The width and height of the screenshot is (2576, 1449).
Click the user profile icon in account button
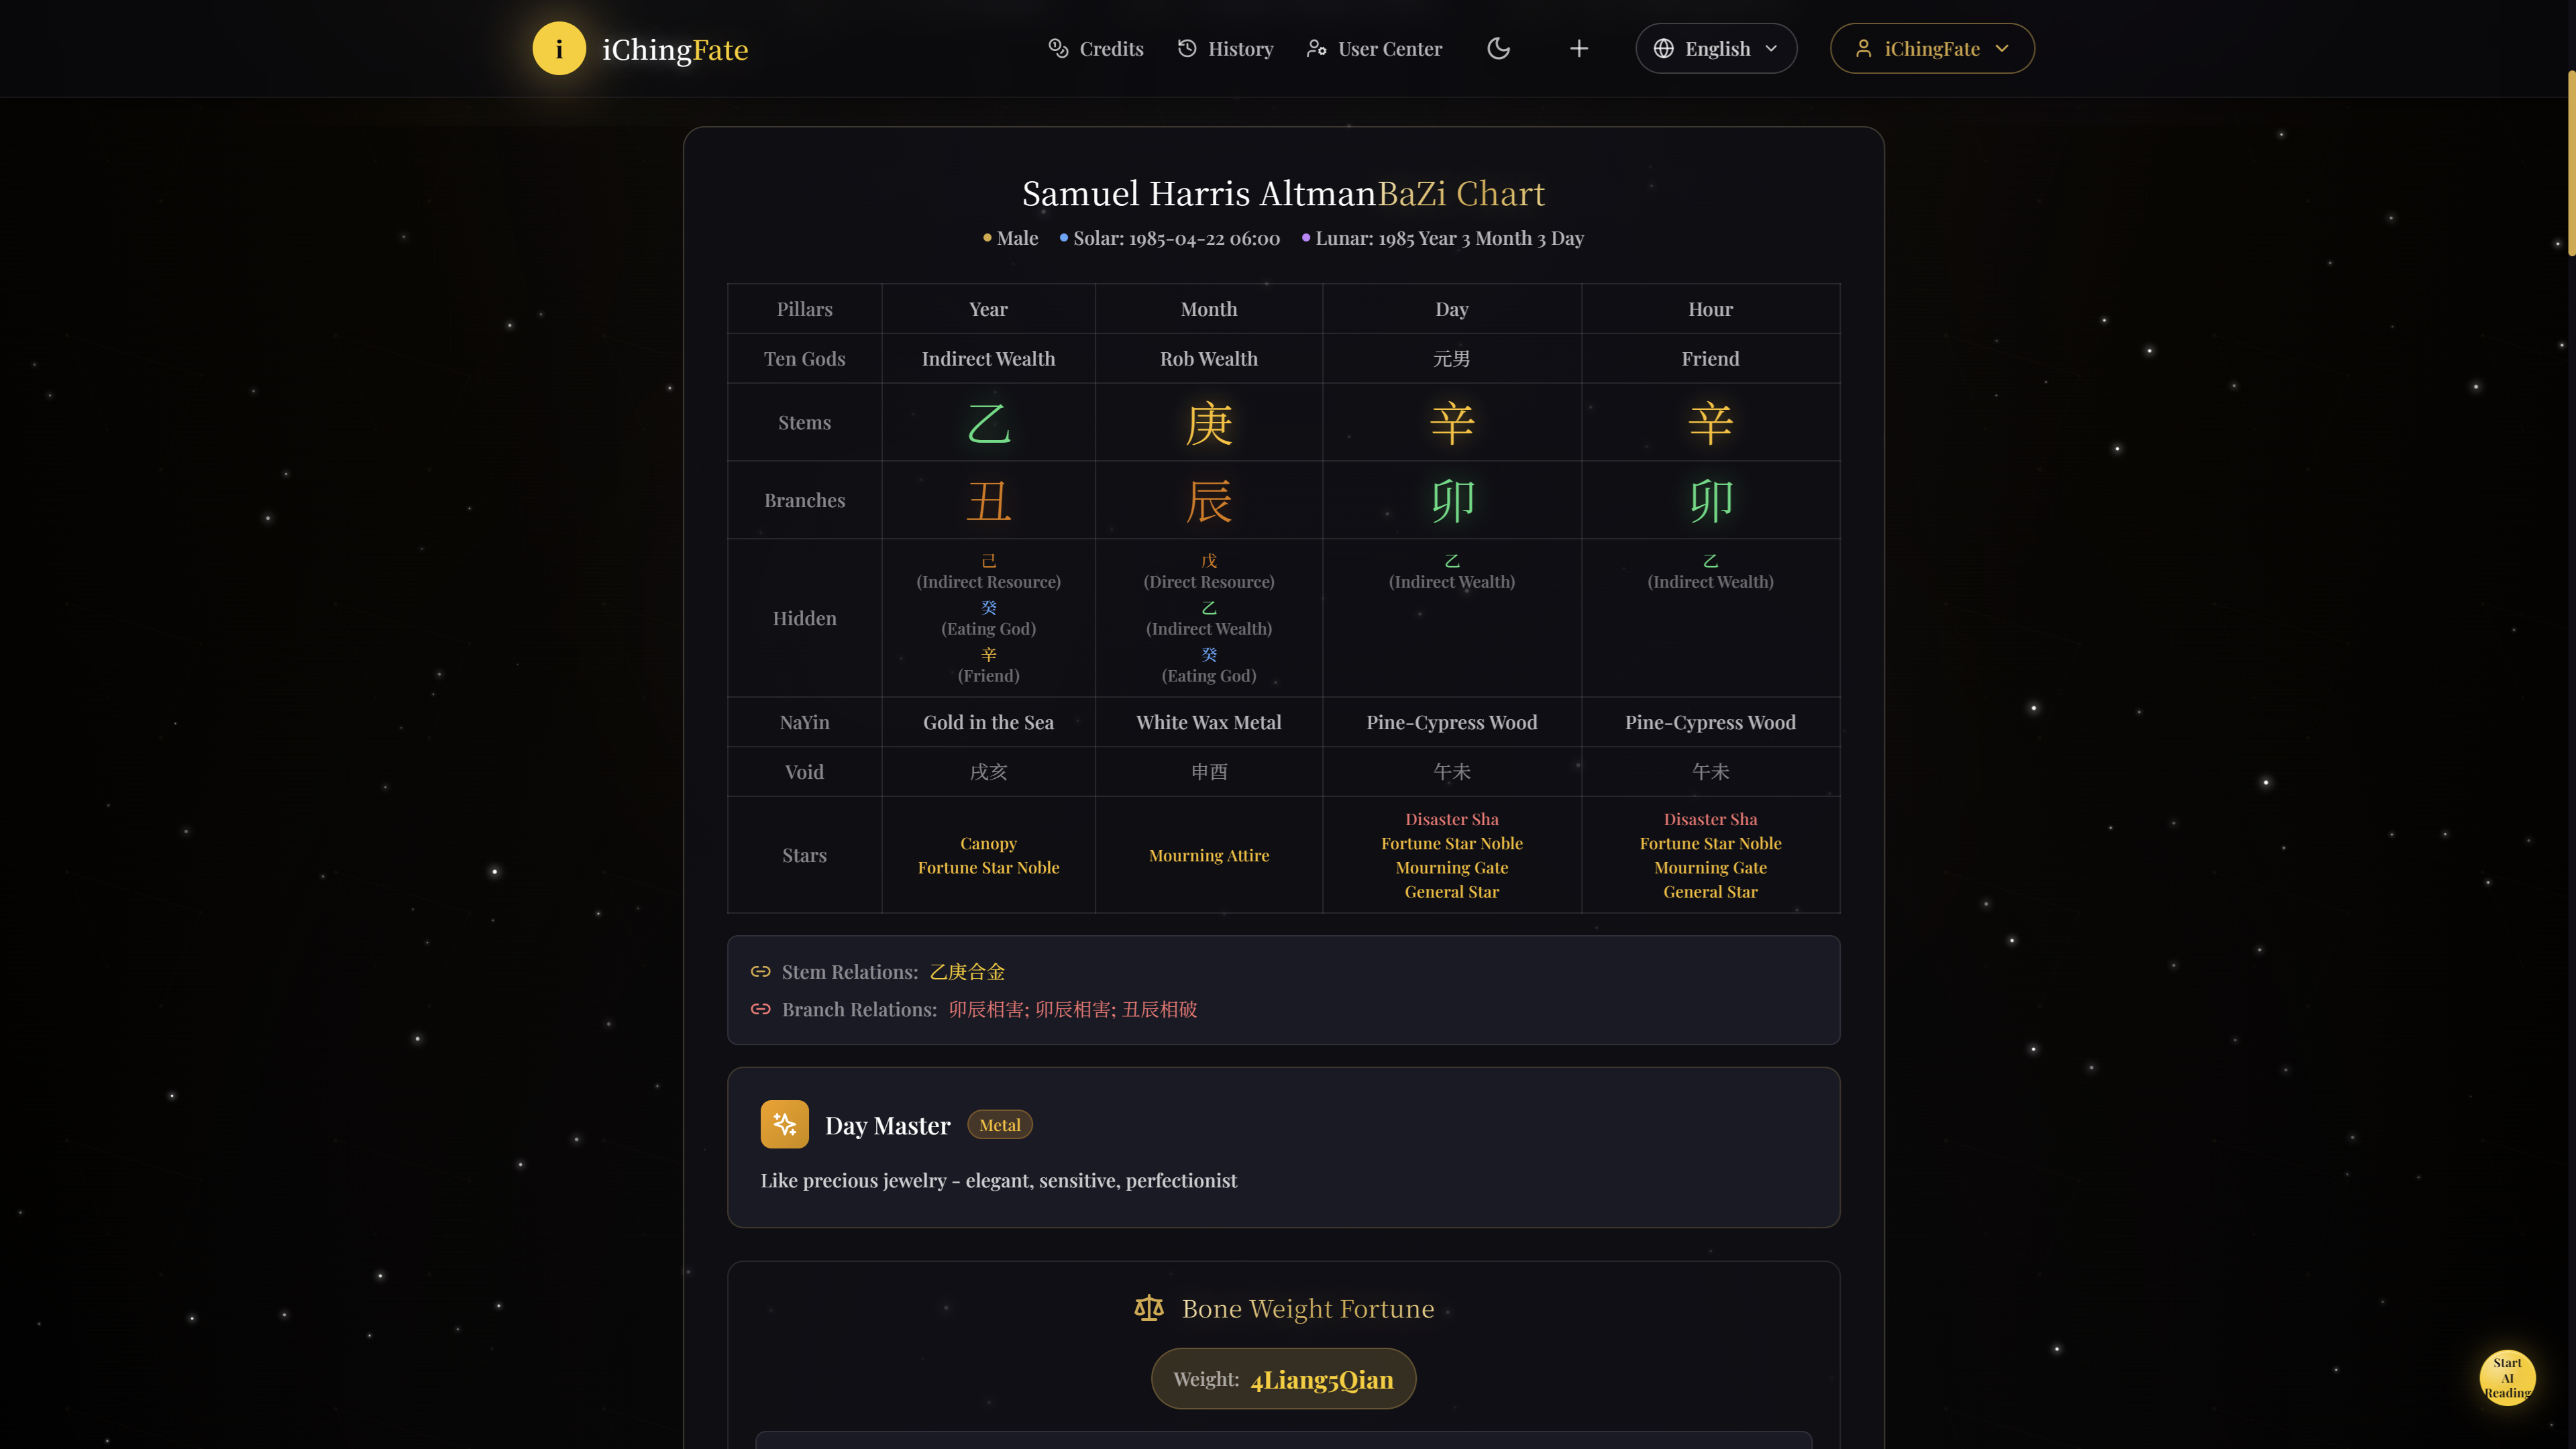[x=1863, y=48]
